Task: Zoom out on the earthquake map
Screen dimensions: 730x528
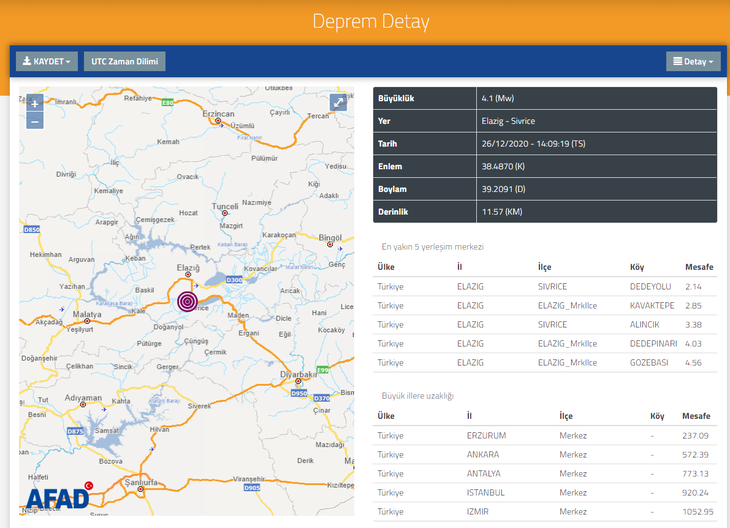Action: click(x=34, y=121)
